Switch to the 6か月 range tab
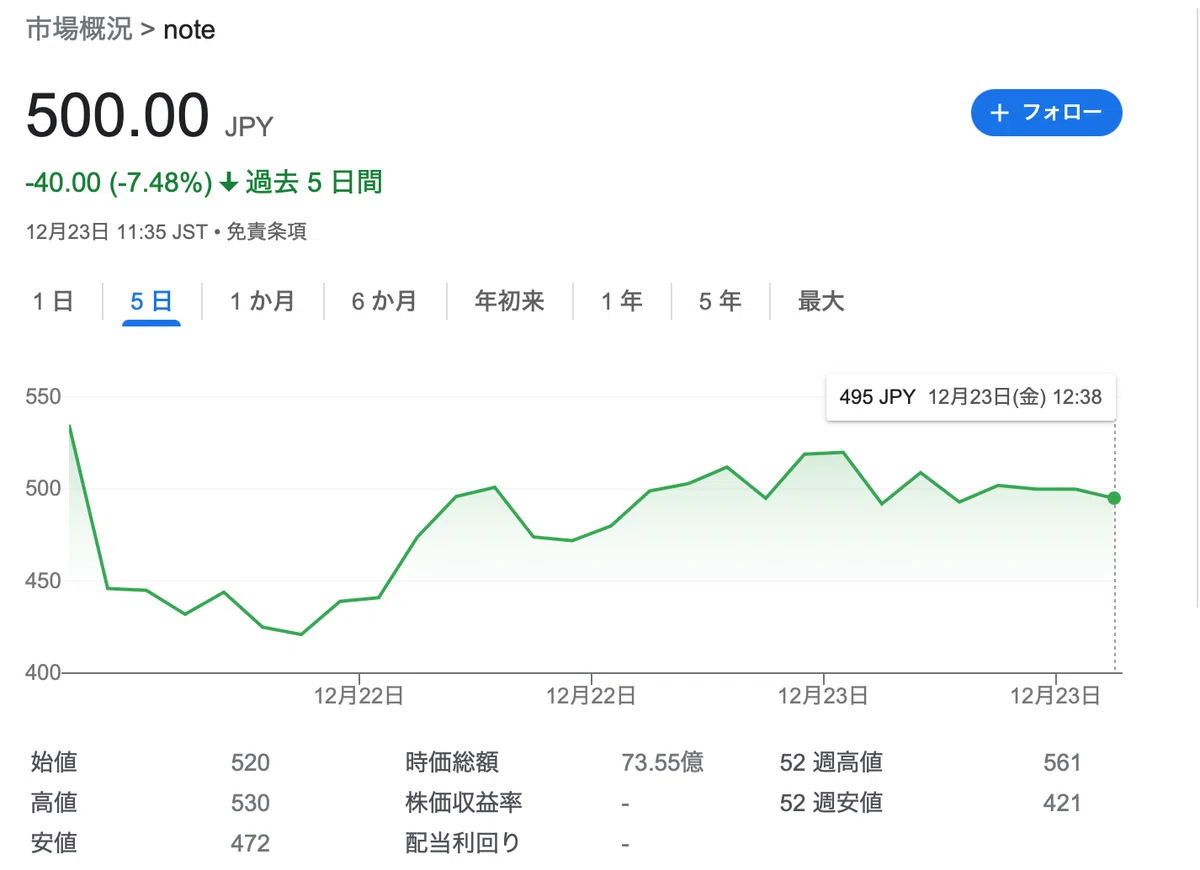This screenshot has width=1200, height=870. pos(384,301)
